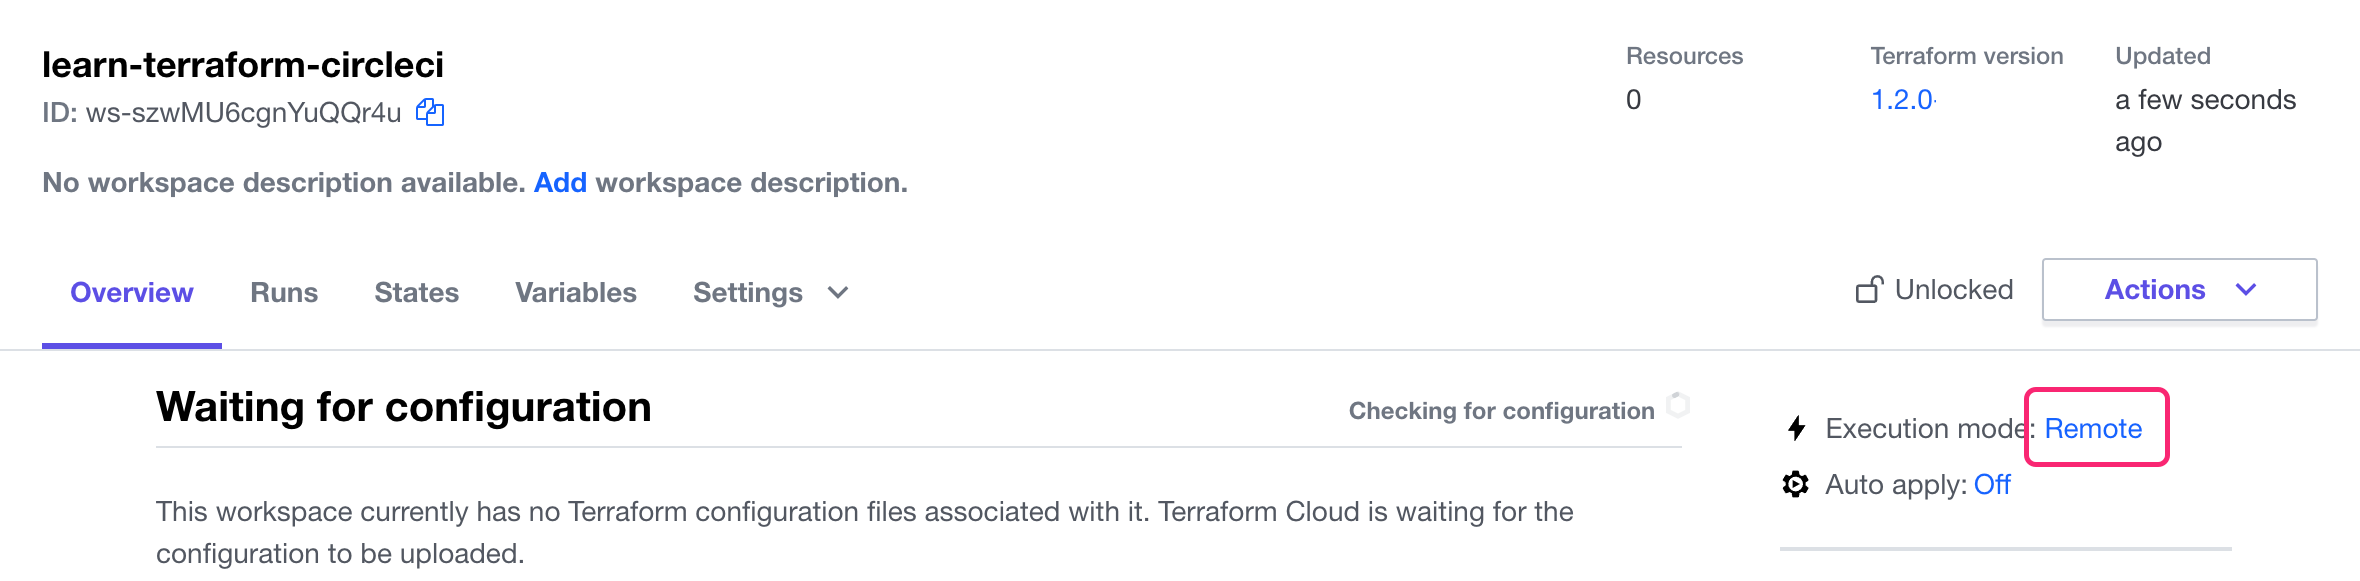Viewport: 2360px width, 581px height.
Task: Open the Runs tab
Action: pyautogui.click(x=284, y=292)
